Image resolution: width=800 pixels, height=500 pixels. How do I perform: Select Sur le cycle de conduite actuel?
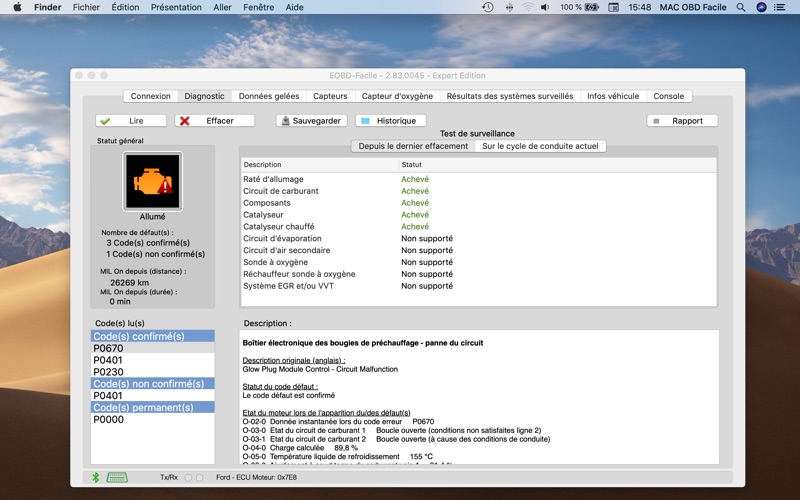pos(540,146)
